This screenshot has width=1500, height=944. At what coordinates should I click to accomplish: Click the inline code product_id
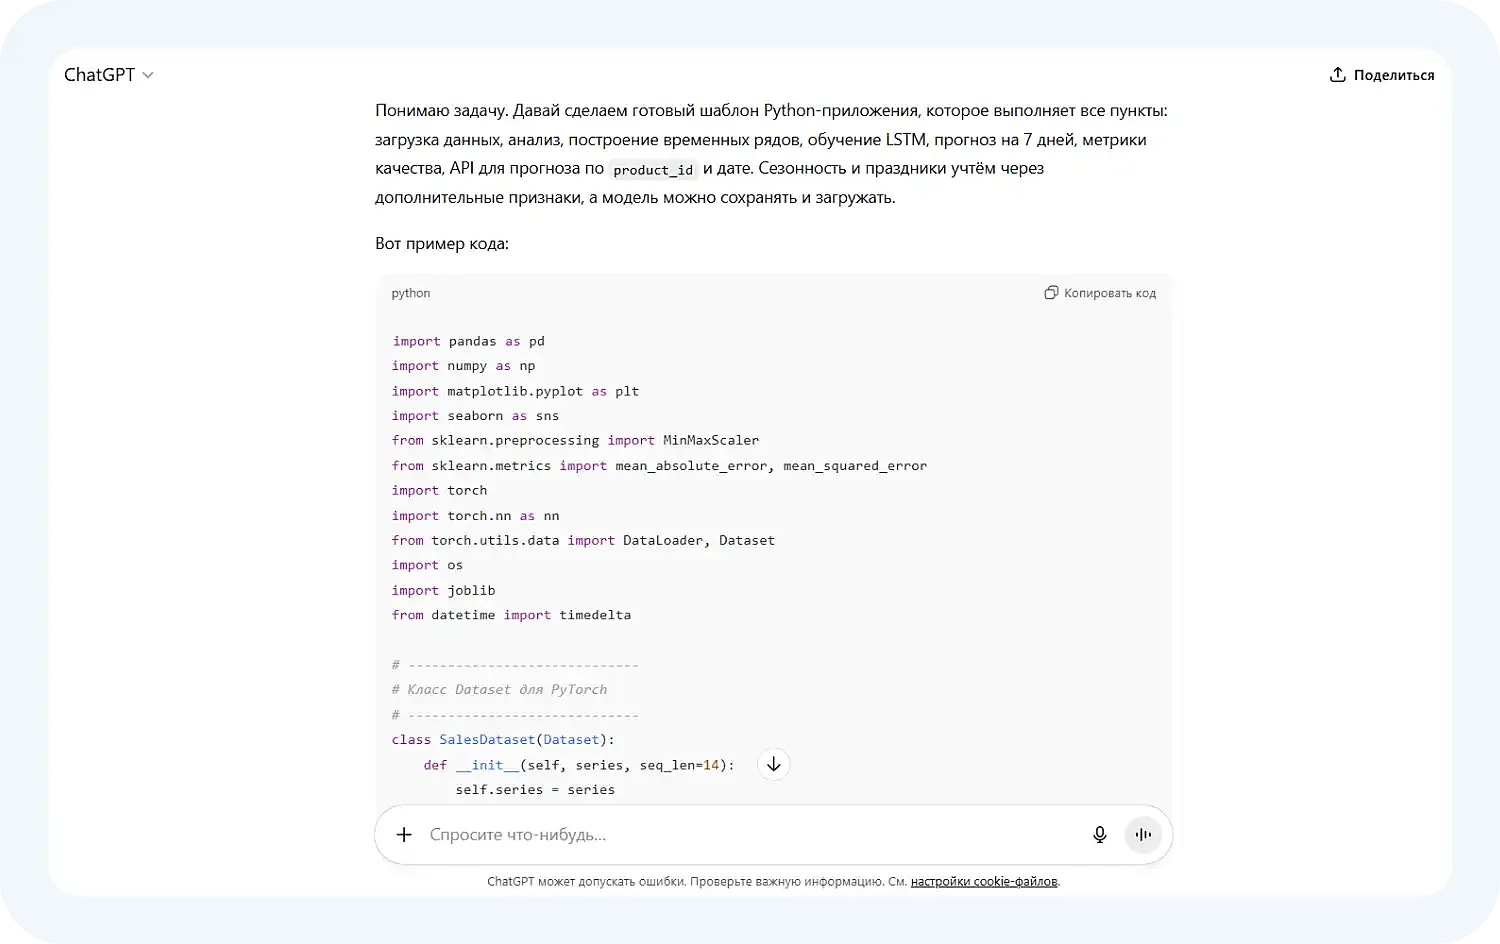(x=653, y=170)
